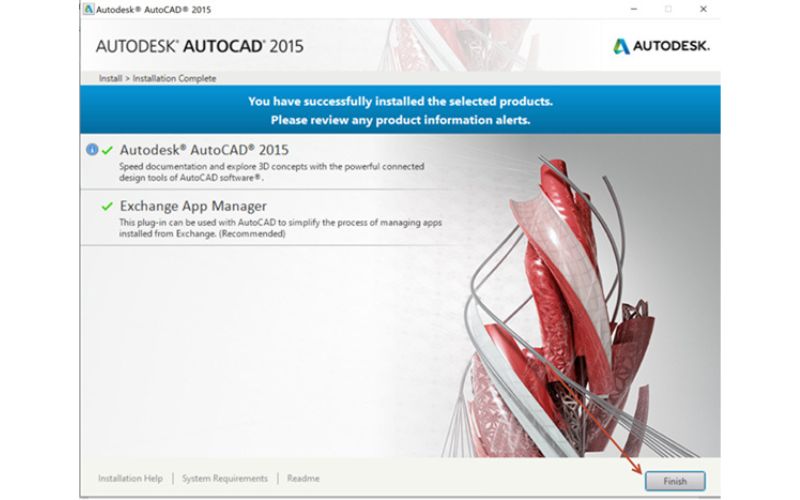Click the Autodesk logo at top right
Screen dimensions: 800x500
click(x=661, y=46)
